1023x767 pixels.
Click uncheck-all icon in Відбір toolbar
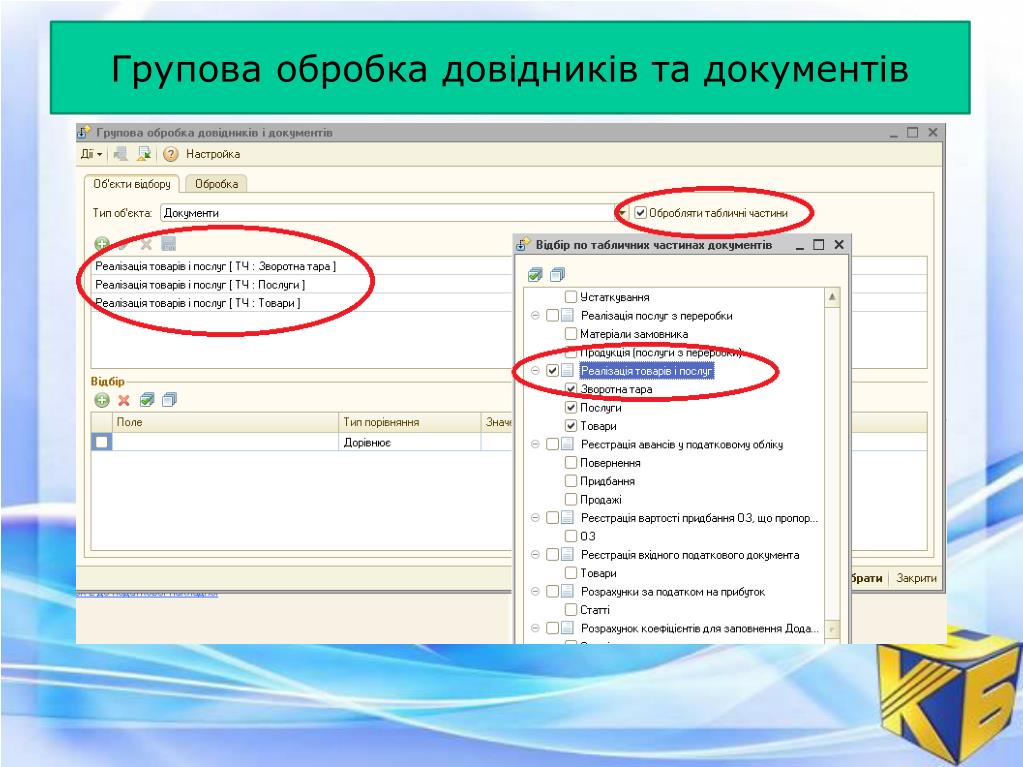[x=169, y=400]
